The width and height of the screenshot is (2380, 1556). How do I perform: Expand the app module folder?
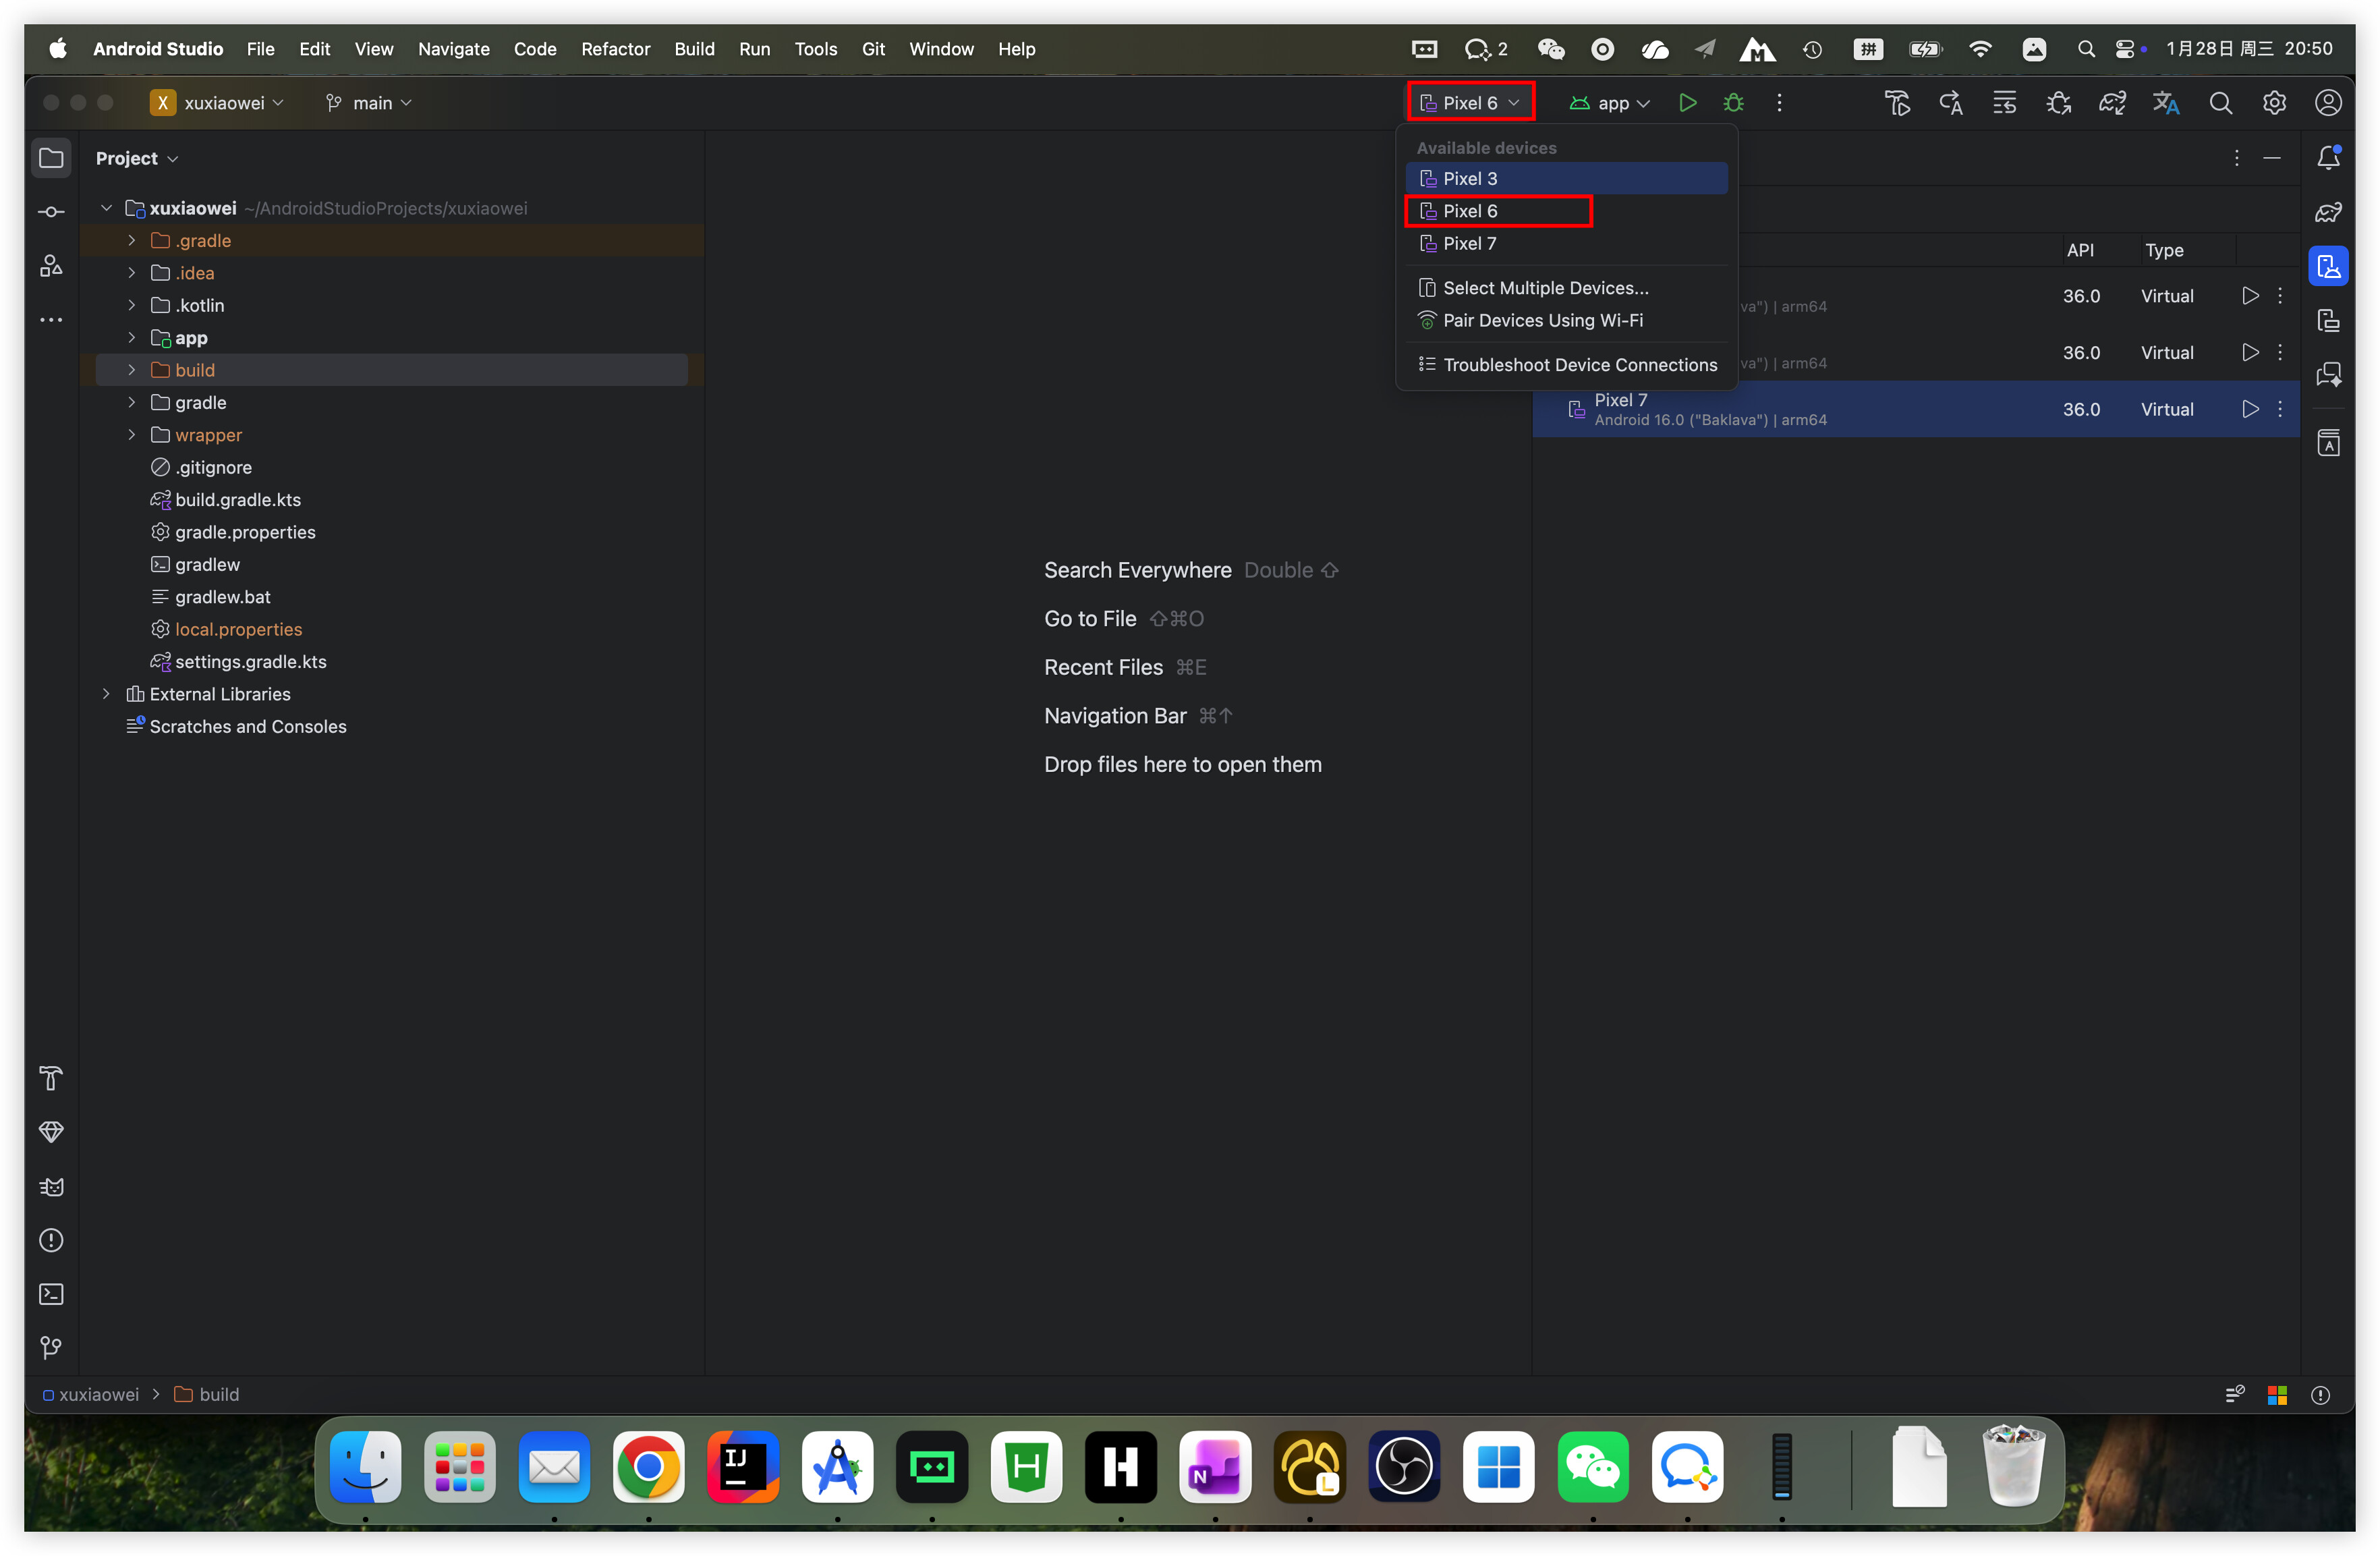(x=131, y=338)
